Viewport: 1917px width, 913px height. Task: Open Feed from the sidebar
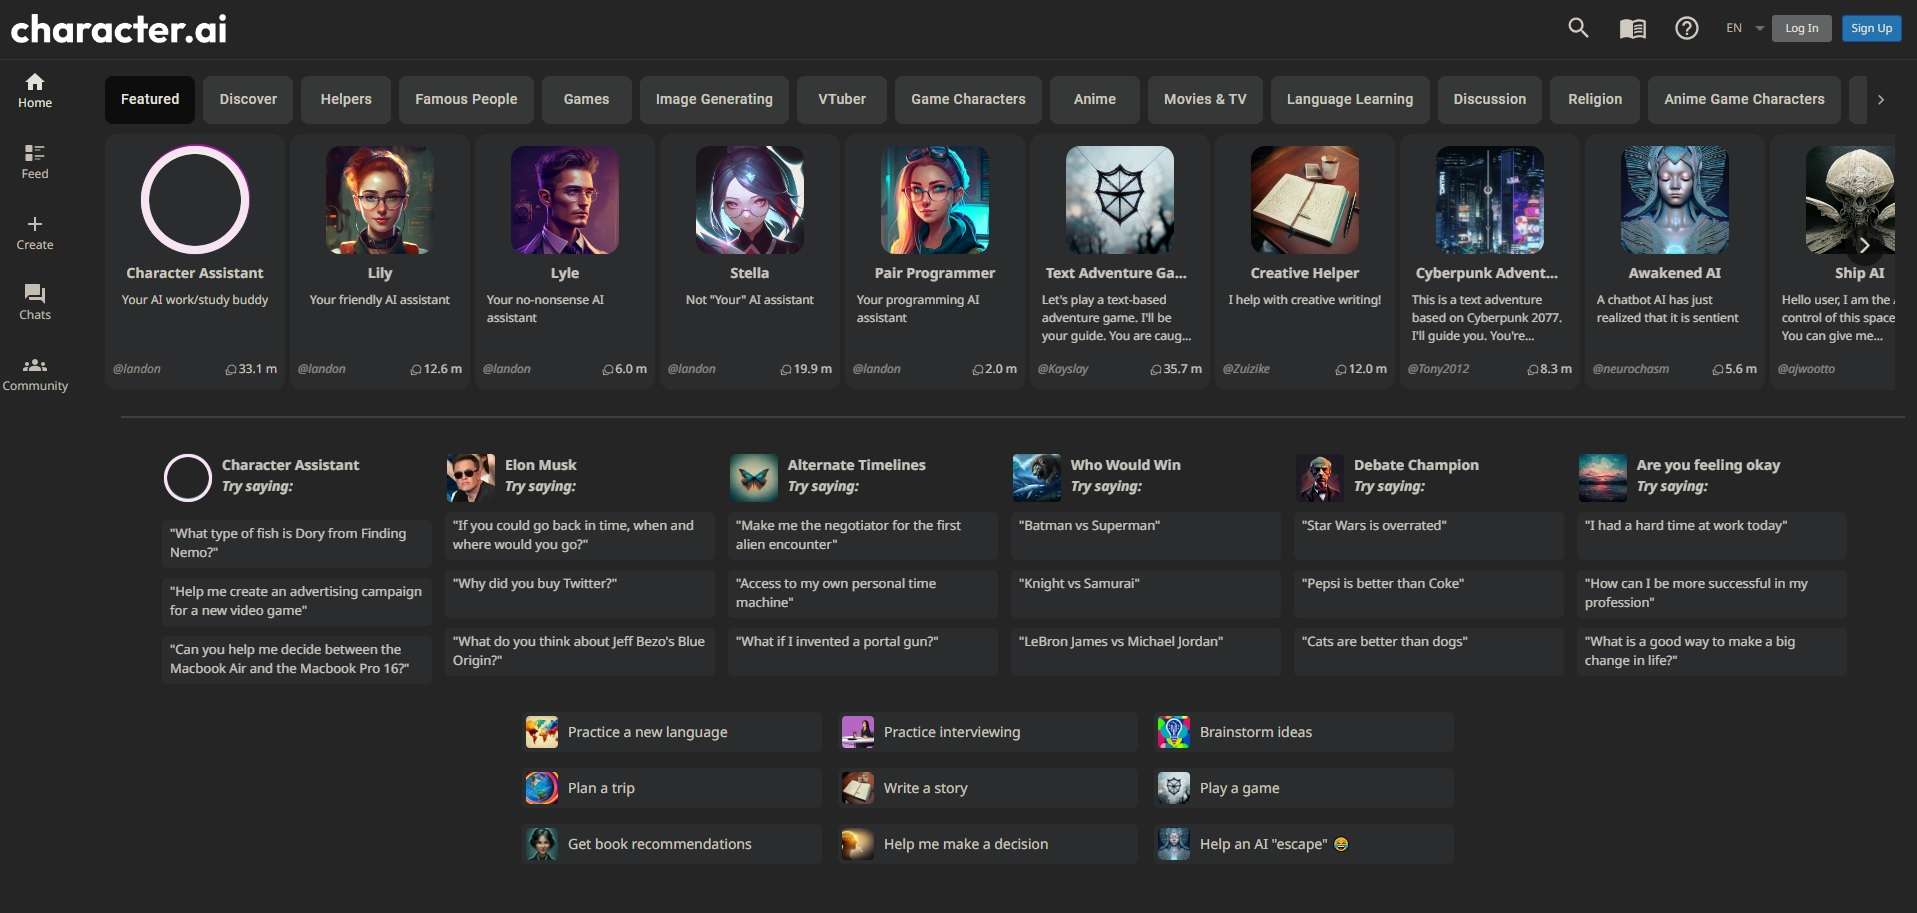click(35, 162)
